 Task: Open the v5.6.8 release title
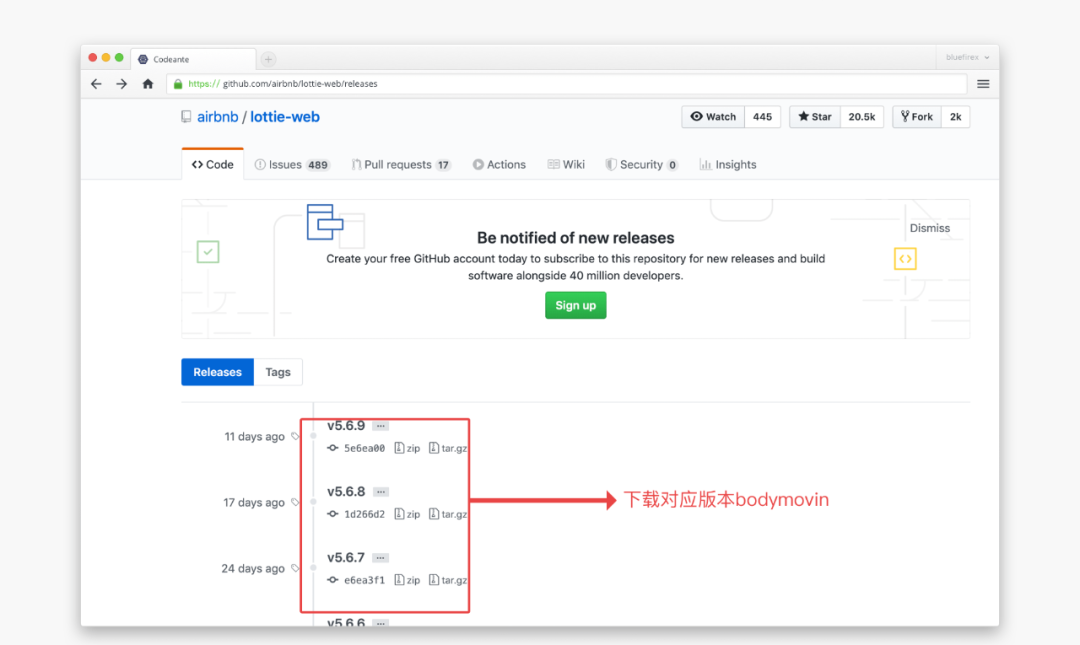pyautogui.click(x=346, y=492)
